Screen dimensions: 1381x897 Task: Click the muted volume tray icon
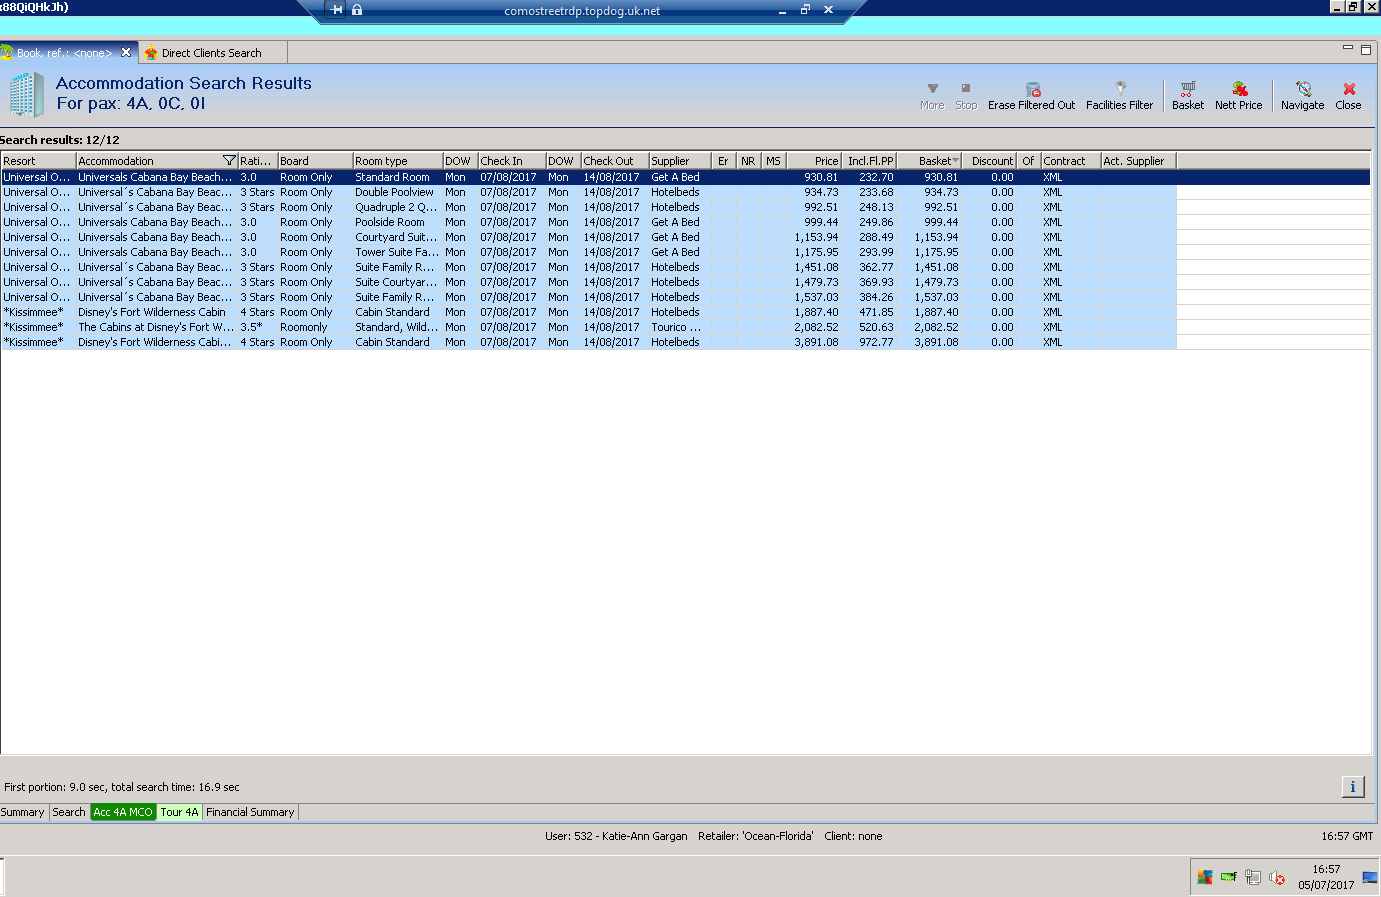[1277, 878]
